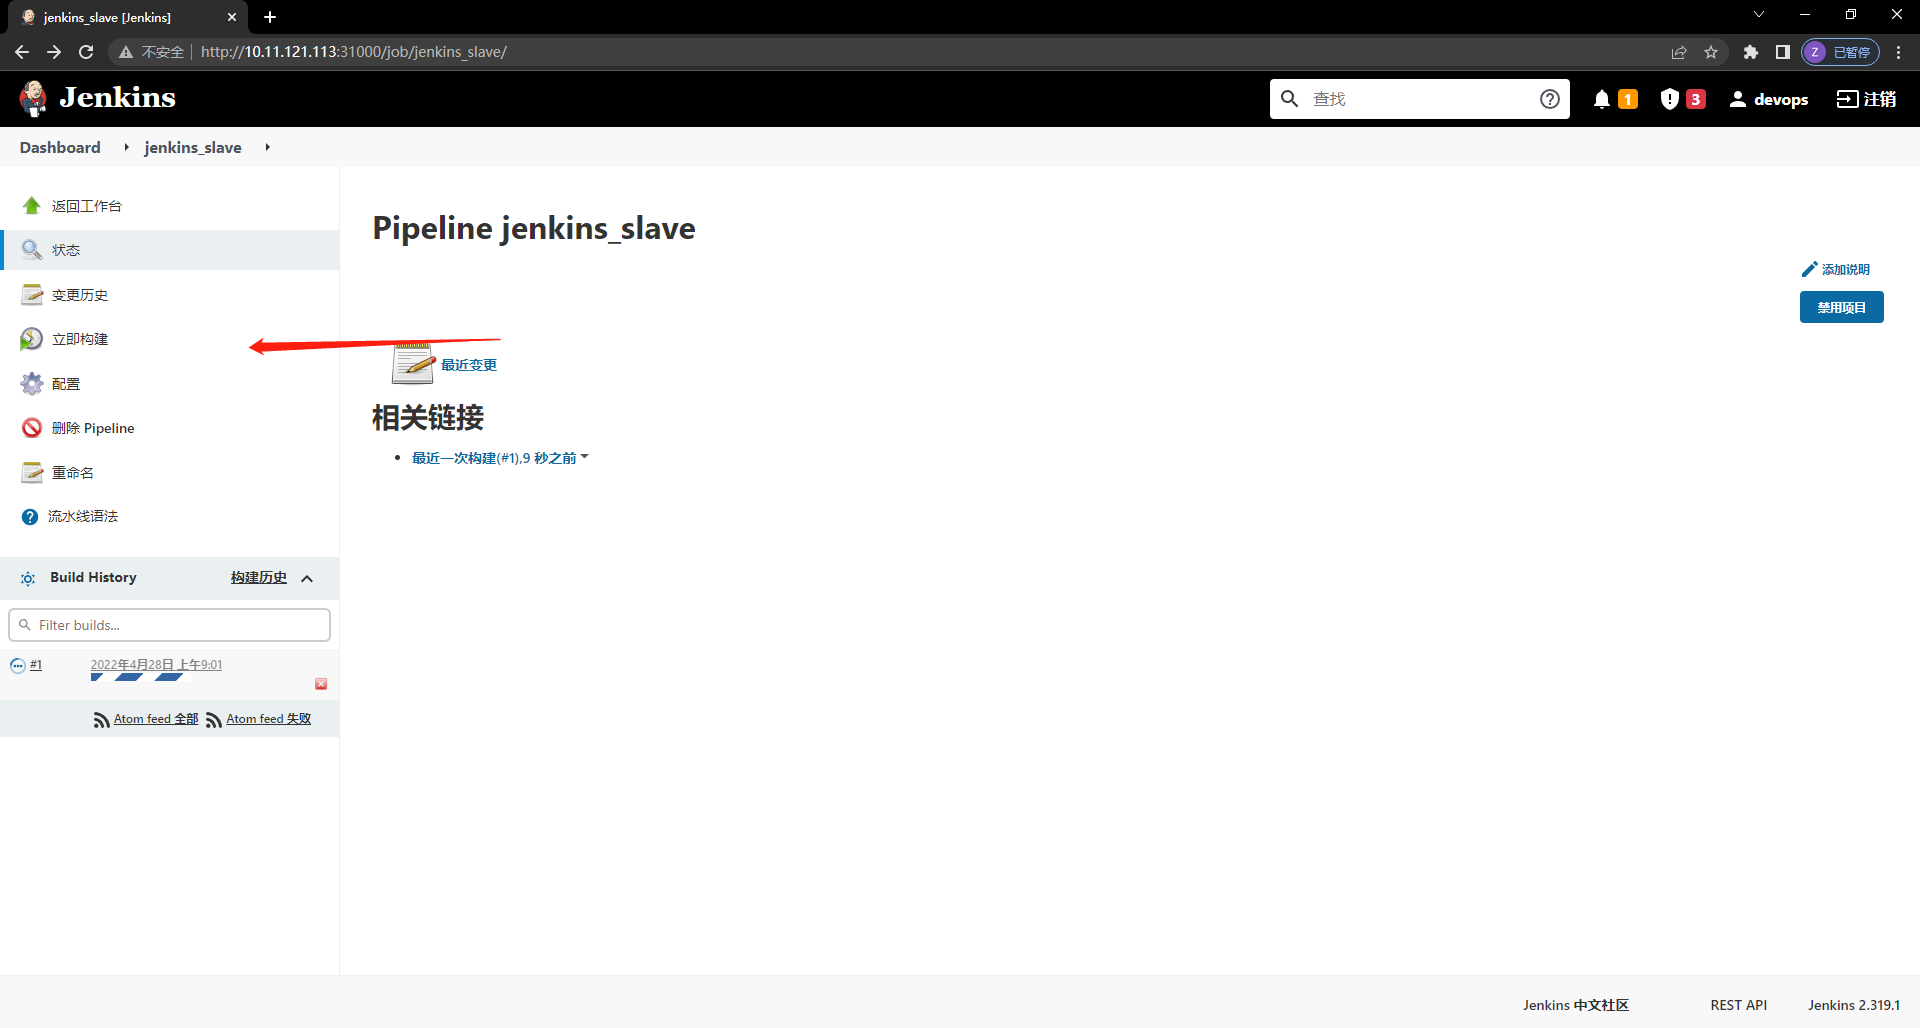
Task: Select 状态 in the sidebar
Action: click(x=170, y=250)
